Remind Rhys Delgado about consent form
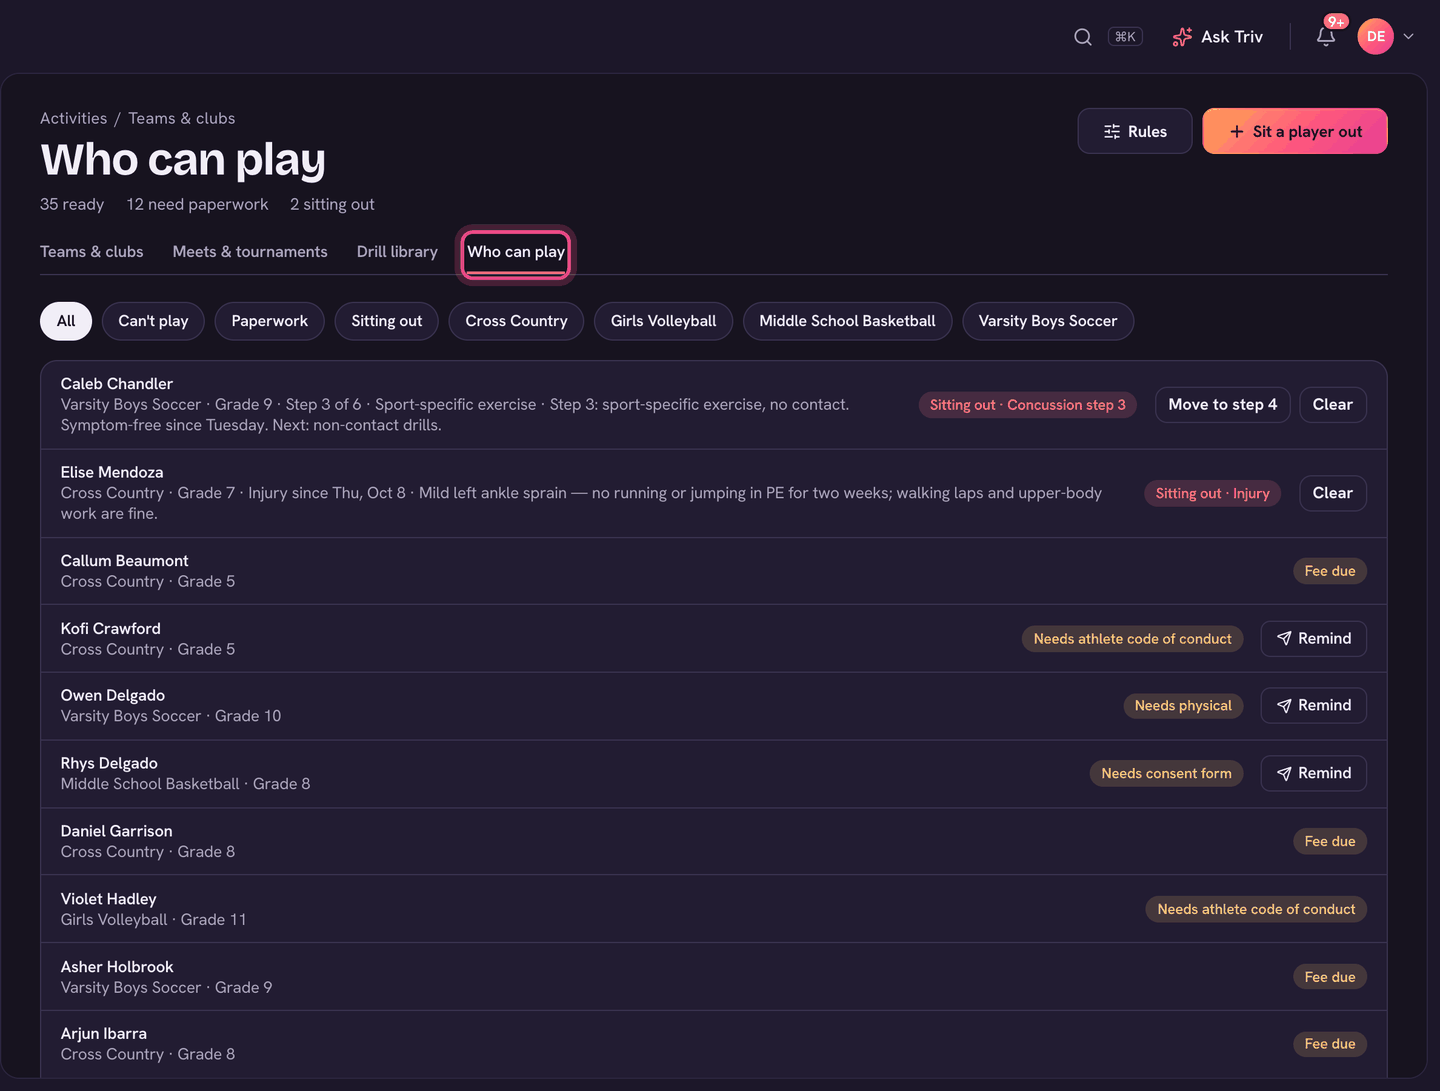This screenshot has width=1440, height=1091. 1314,774
